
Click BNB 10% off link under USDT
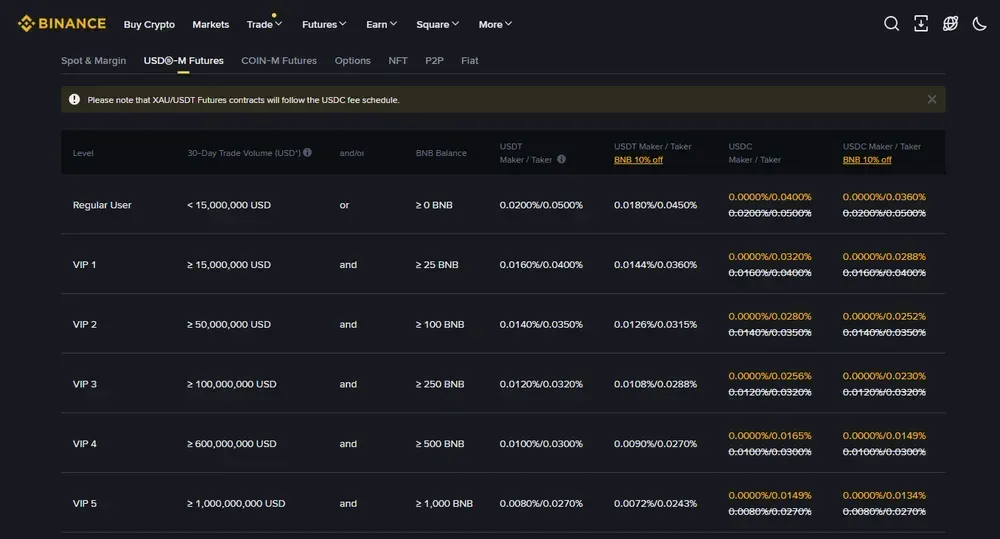[638, 160]
